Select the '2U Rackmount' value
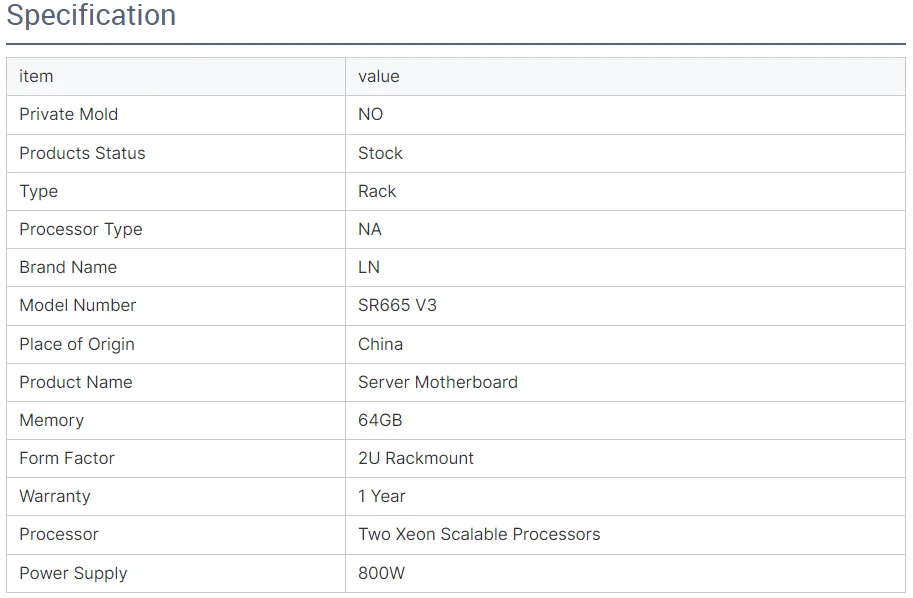 (416, 458)
